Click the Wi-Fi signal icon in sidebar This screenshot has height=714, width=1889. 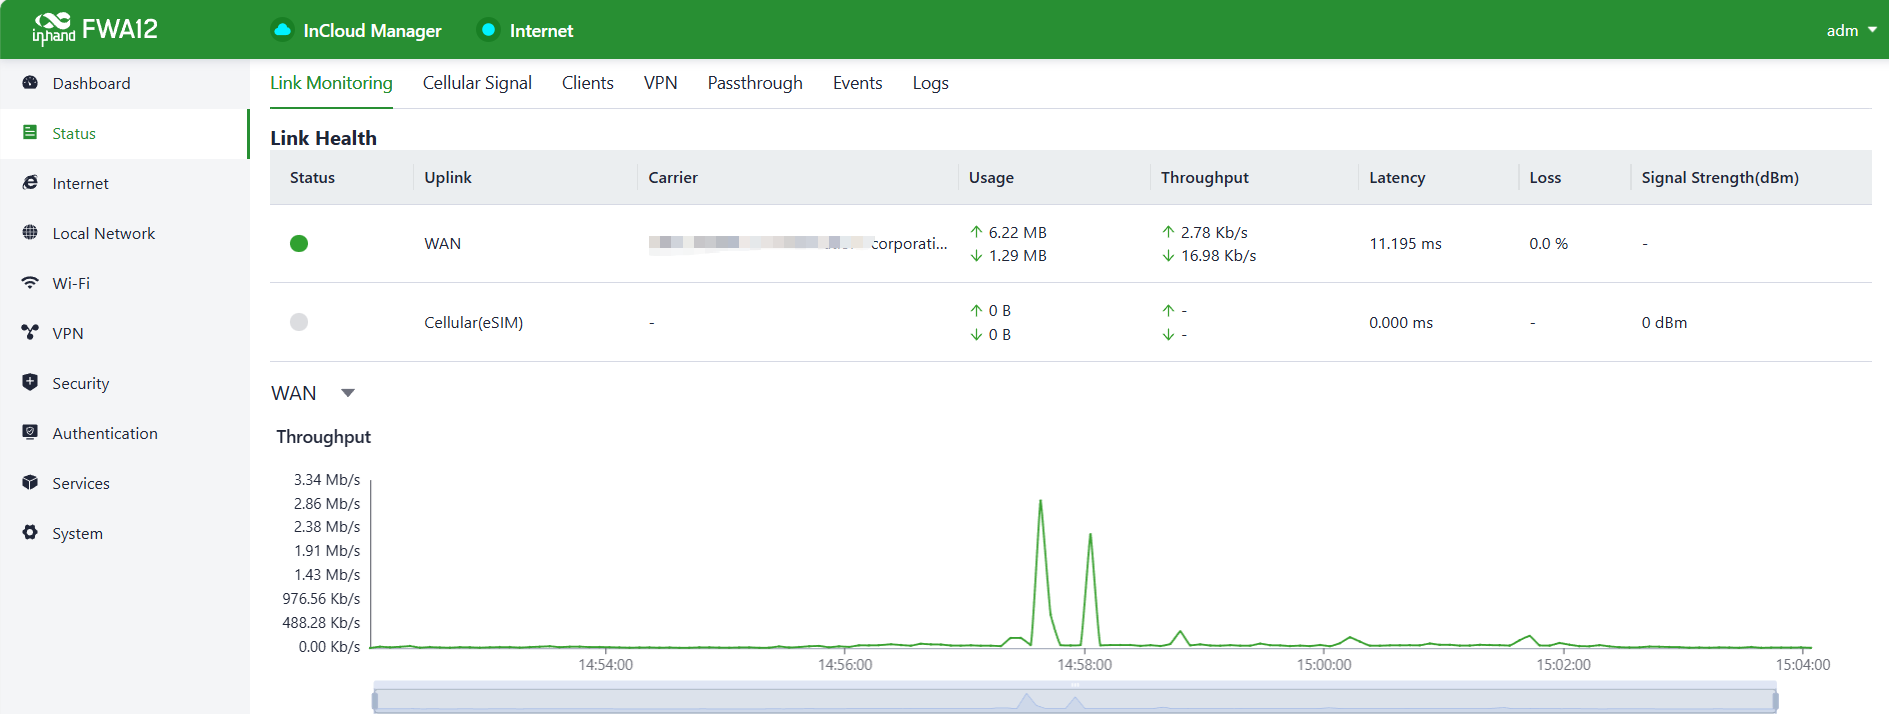(x=30, y=283)
